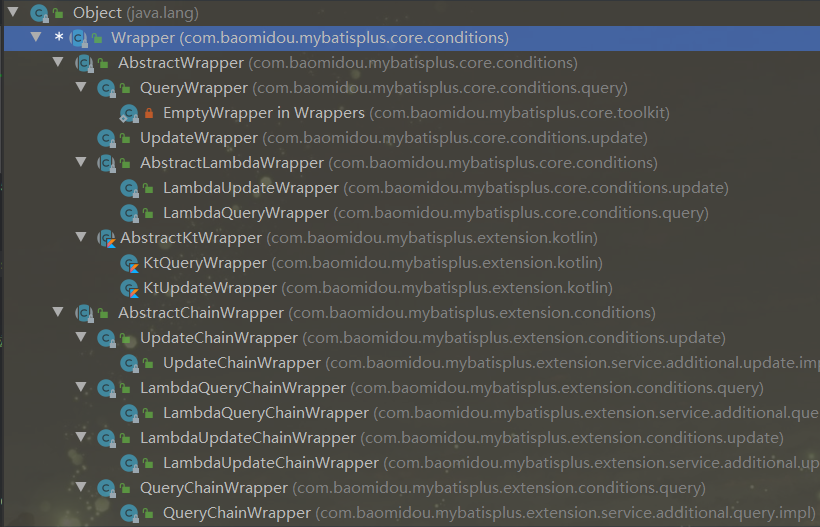Select LambdaQueryChainWrapper in extension.conditions.query

[452, 388]
